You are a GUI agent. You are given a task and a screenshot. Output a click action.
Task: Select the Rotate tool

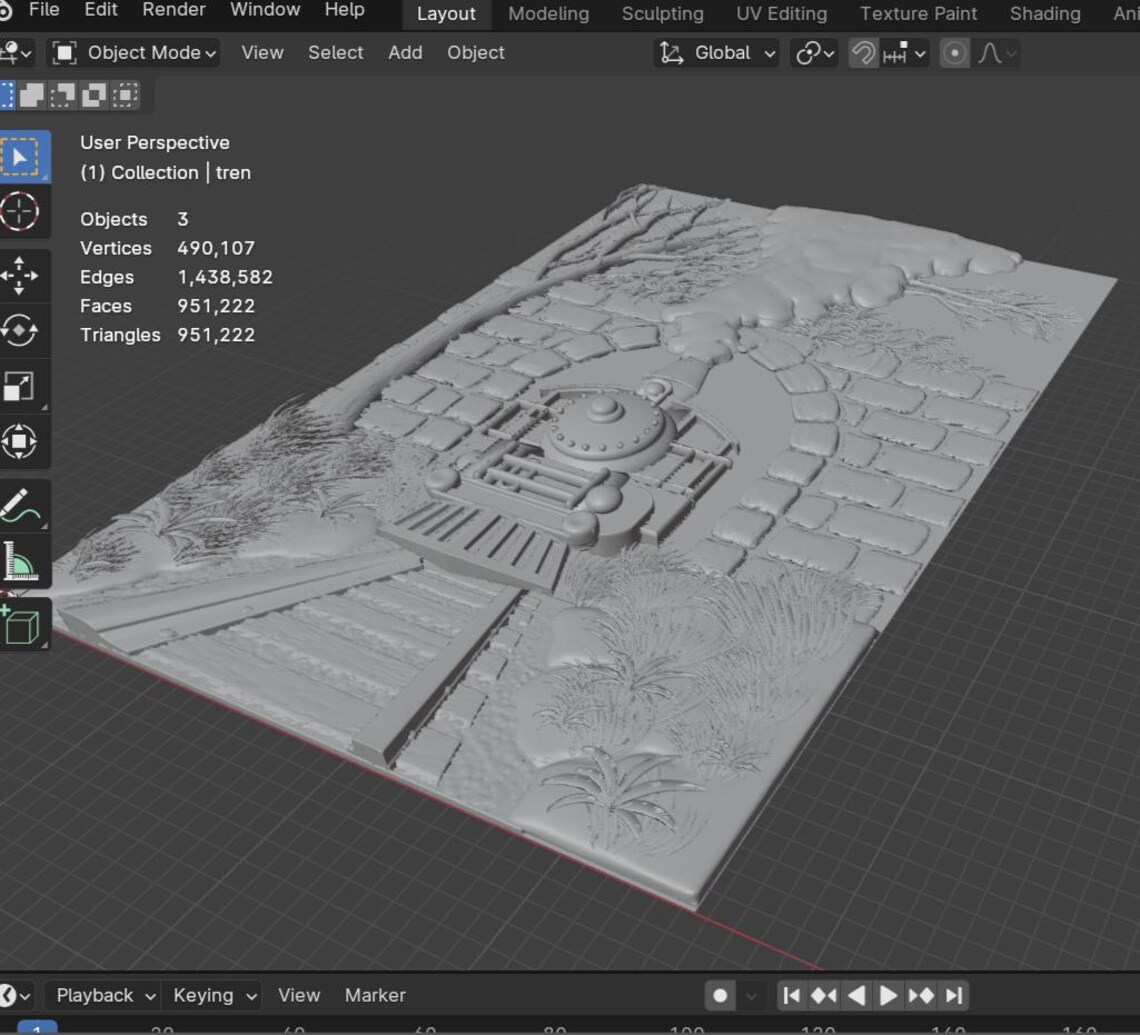pyautogui.click(x=20, y=331)
